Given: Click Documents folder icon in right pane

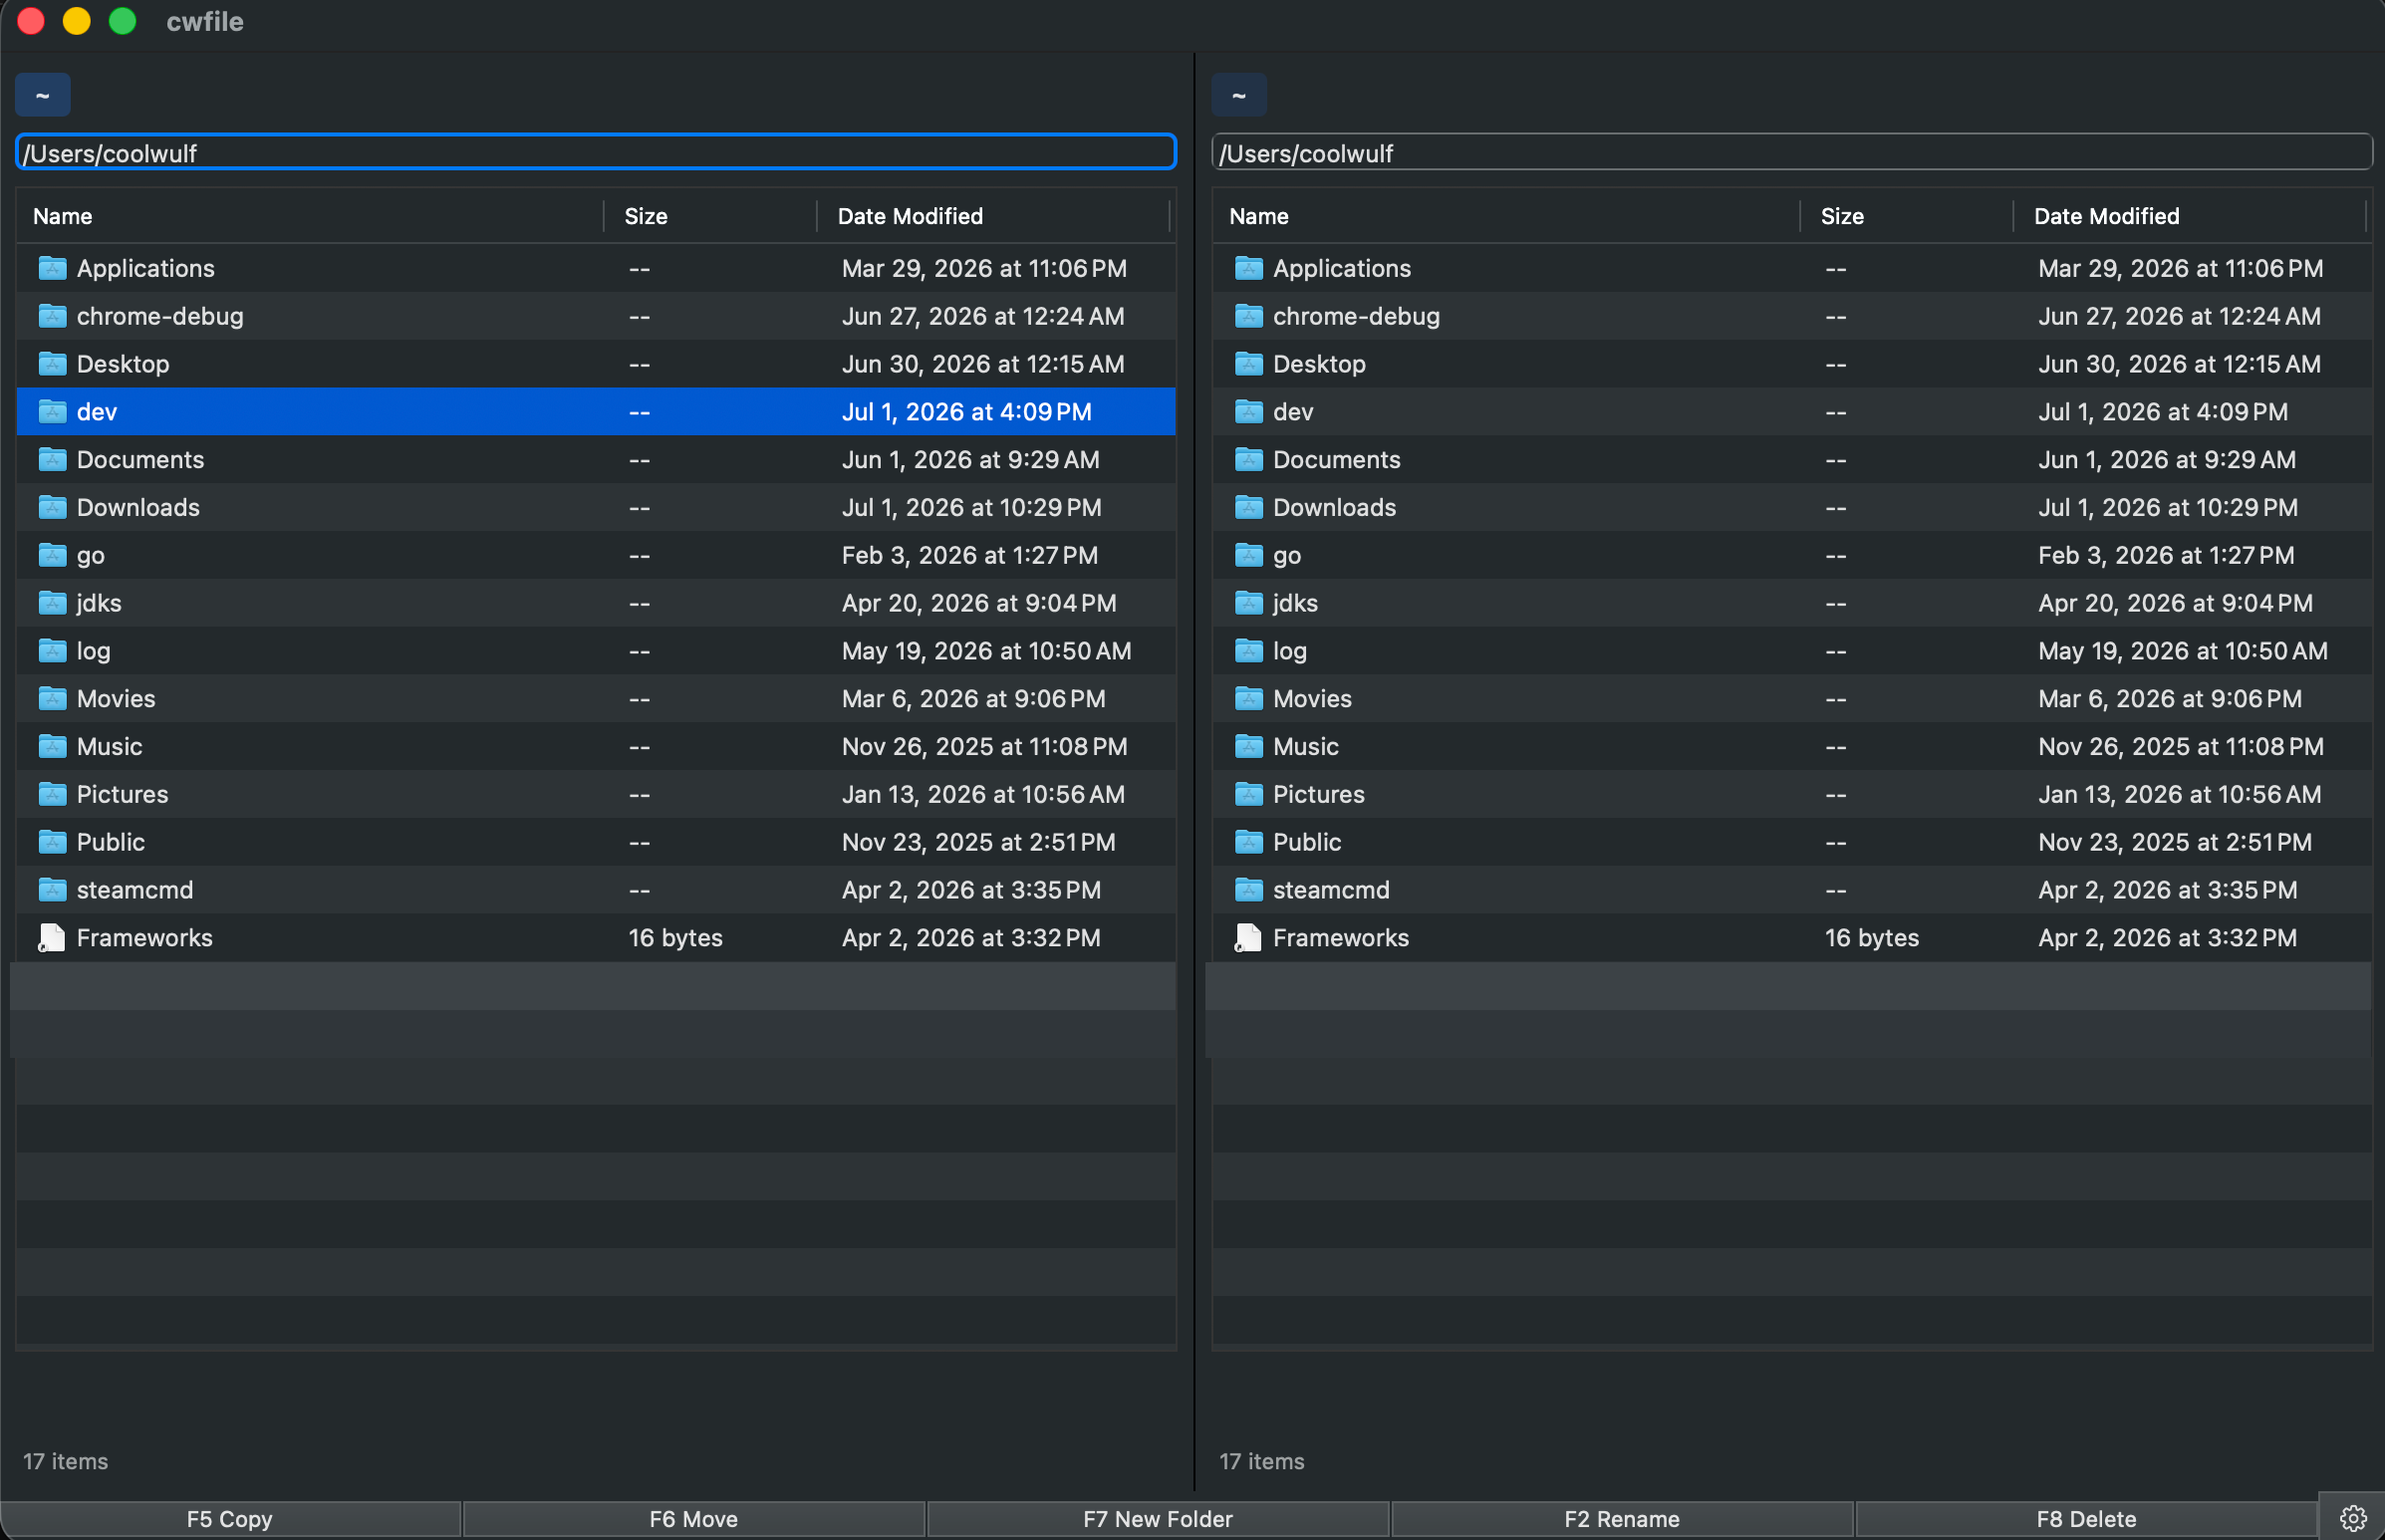Looking at the screenshot, I should click(1248, 460).
